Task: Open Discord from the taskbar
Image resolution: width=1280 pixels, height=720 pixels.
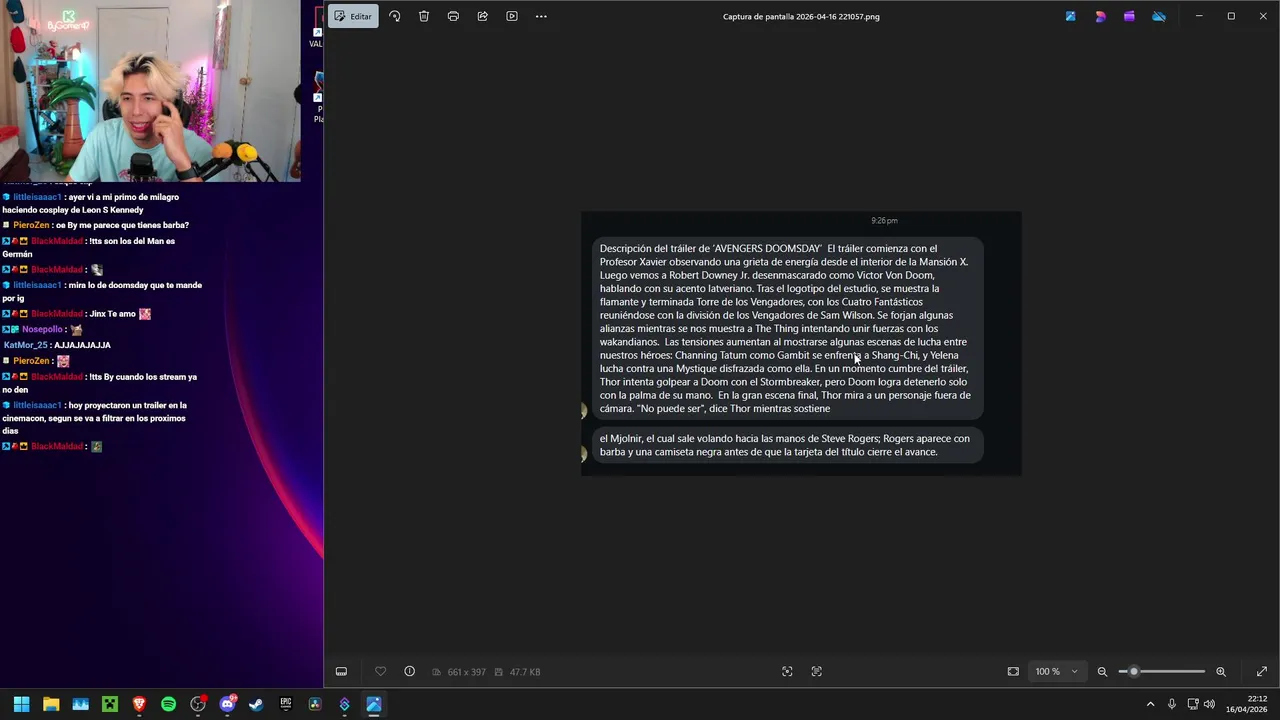Action: (227, 704)
